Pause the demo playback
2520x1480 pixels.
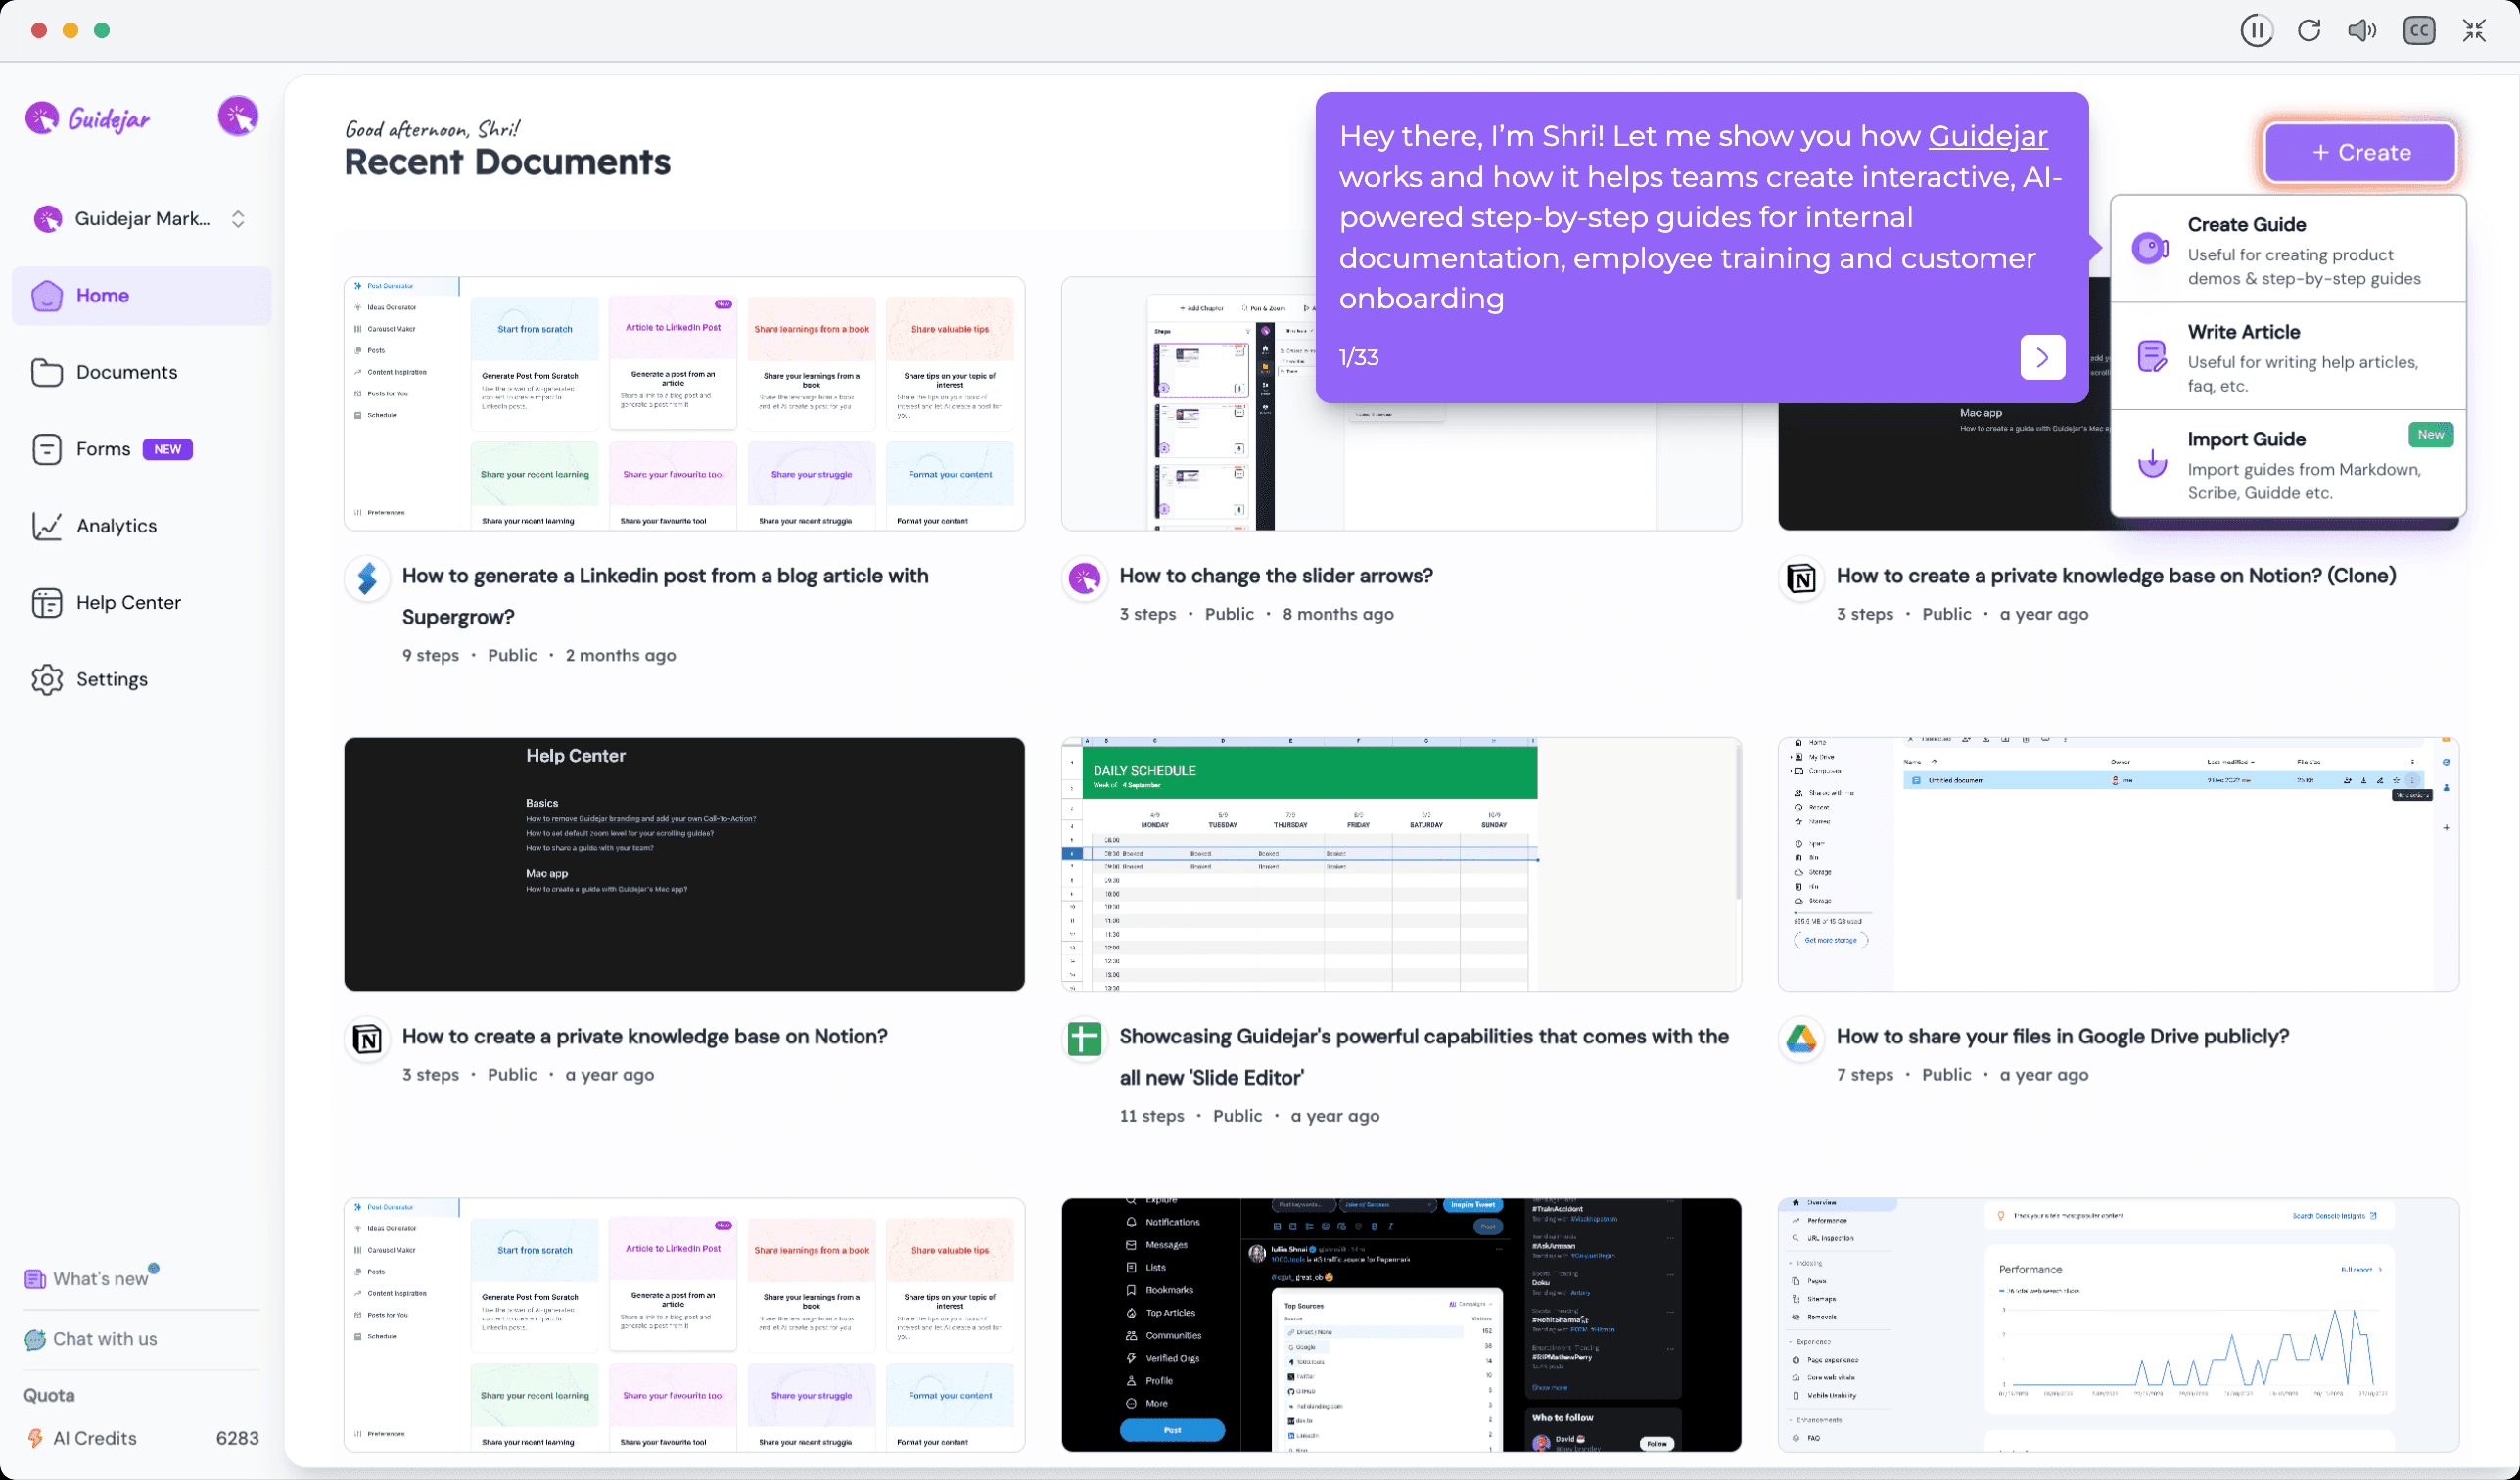2256,30
